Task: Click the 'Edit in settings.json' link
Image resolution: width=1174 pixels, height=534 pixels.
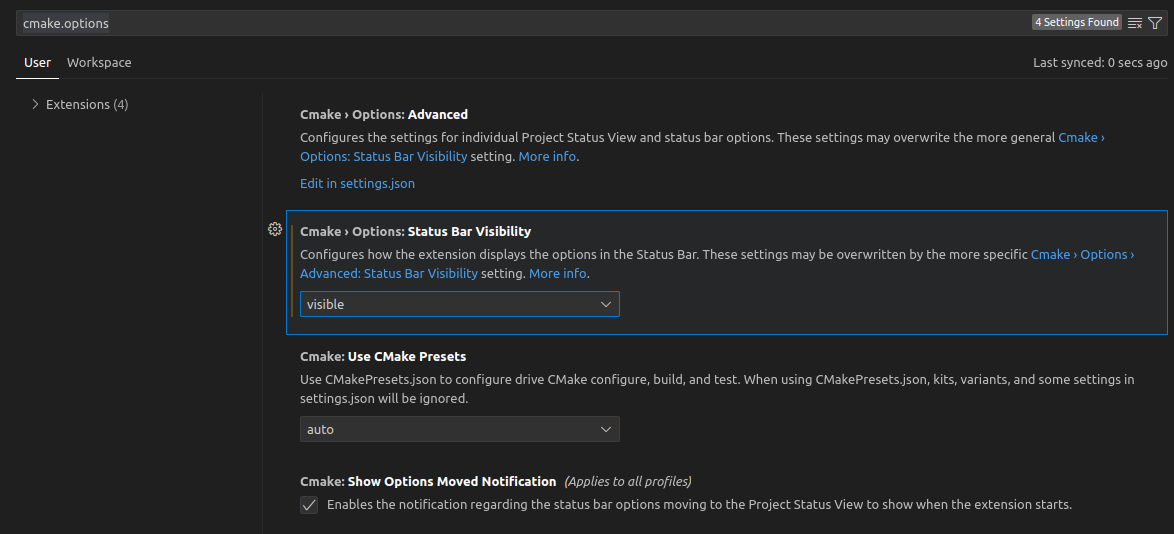Action: [x=357, y=184]
